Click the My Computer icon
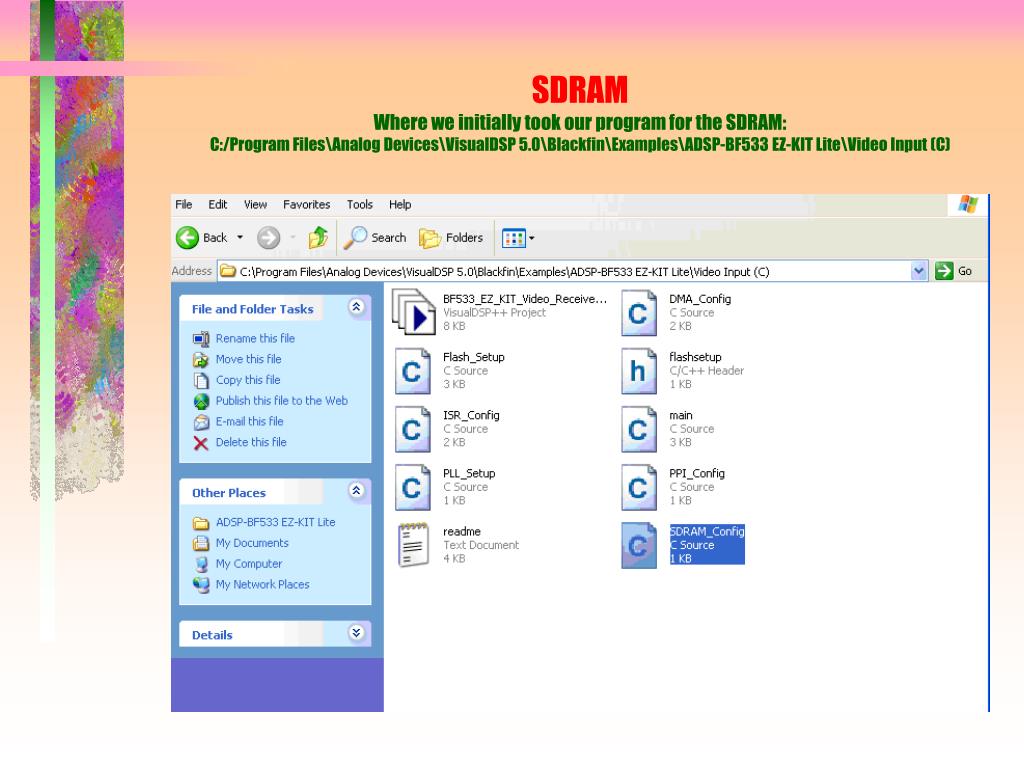Image resolution: width=1024 pixels, height=768 pixels. [x=201, y=564]
